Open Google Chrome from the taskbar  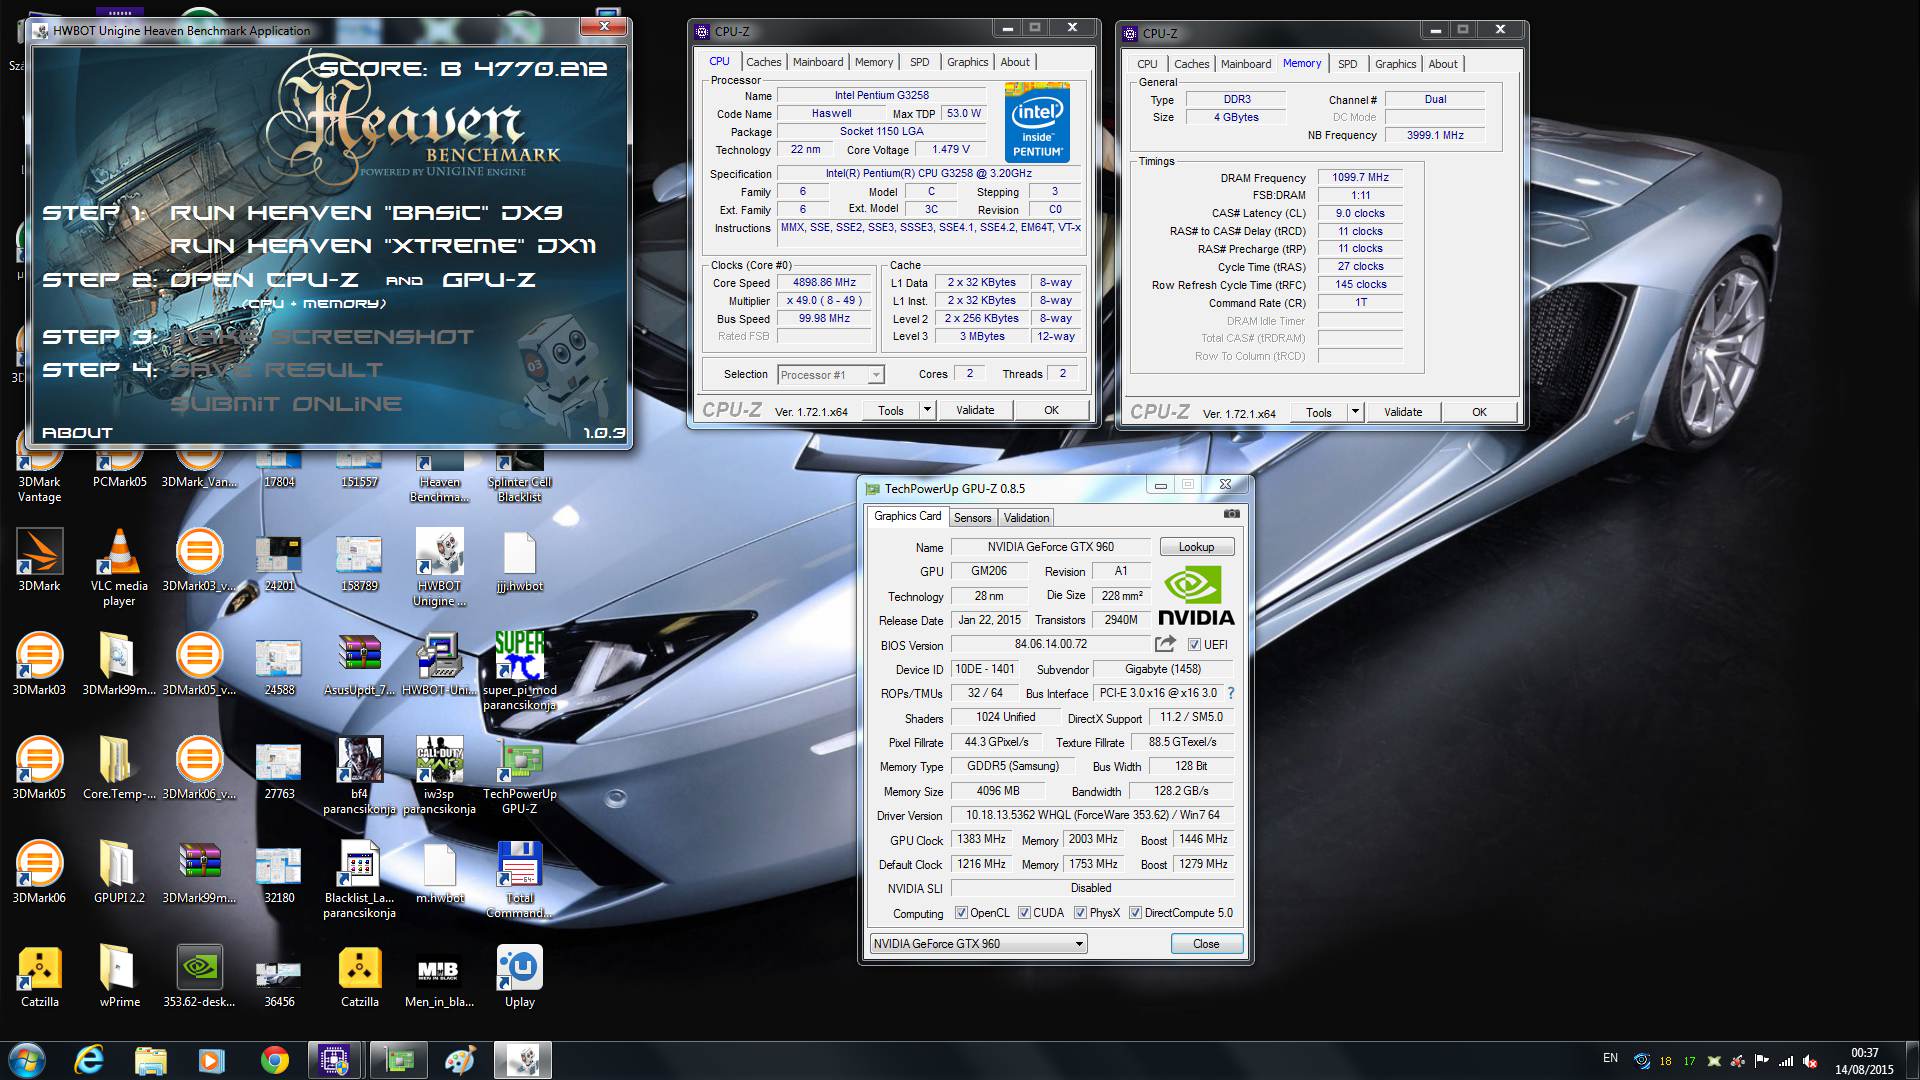point(274,1060)
